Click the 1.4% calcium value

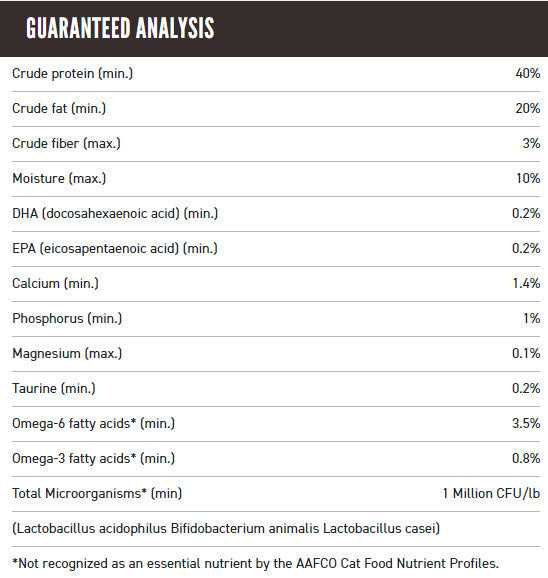pos(526,283)
